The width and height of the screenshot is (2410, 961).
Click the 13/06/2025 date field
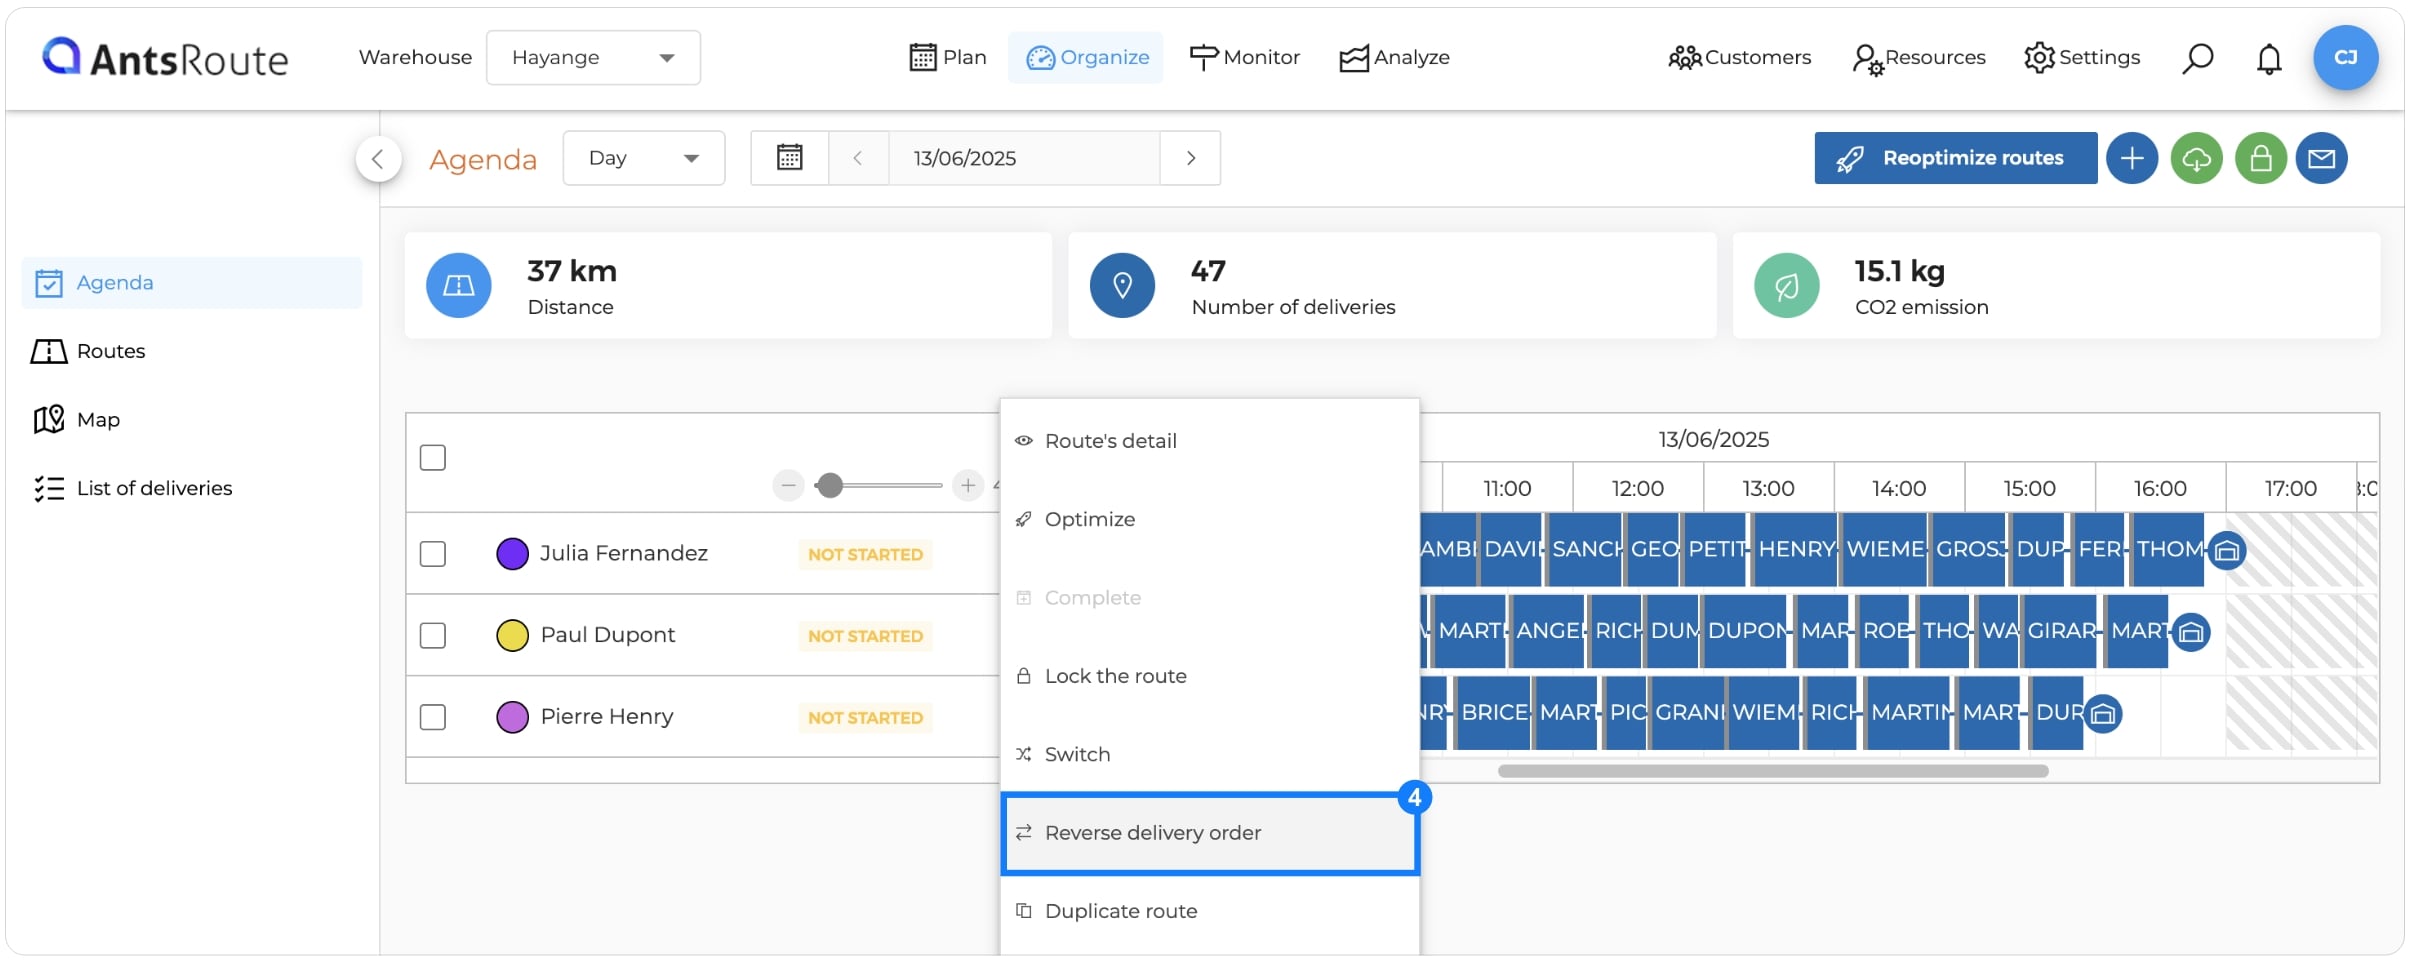1024,158
